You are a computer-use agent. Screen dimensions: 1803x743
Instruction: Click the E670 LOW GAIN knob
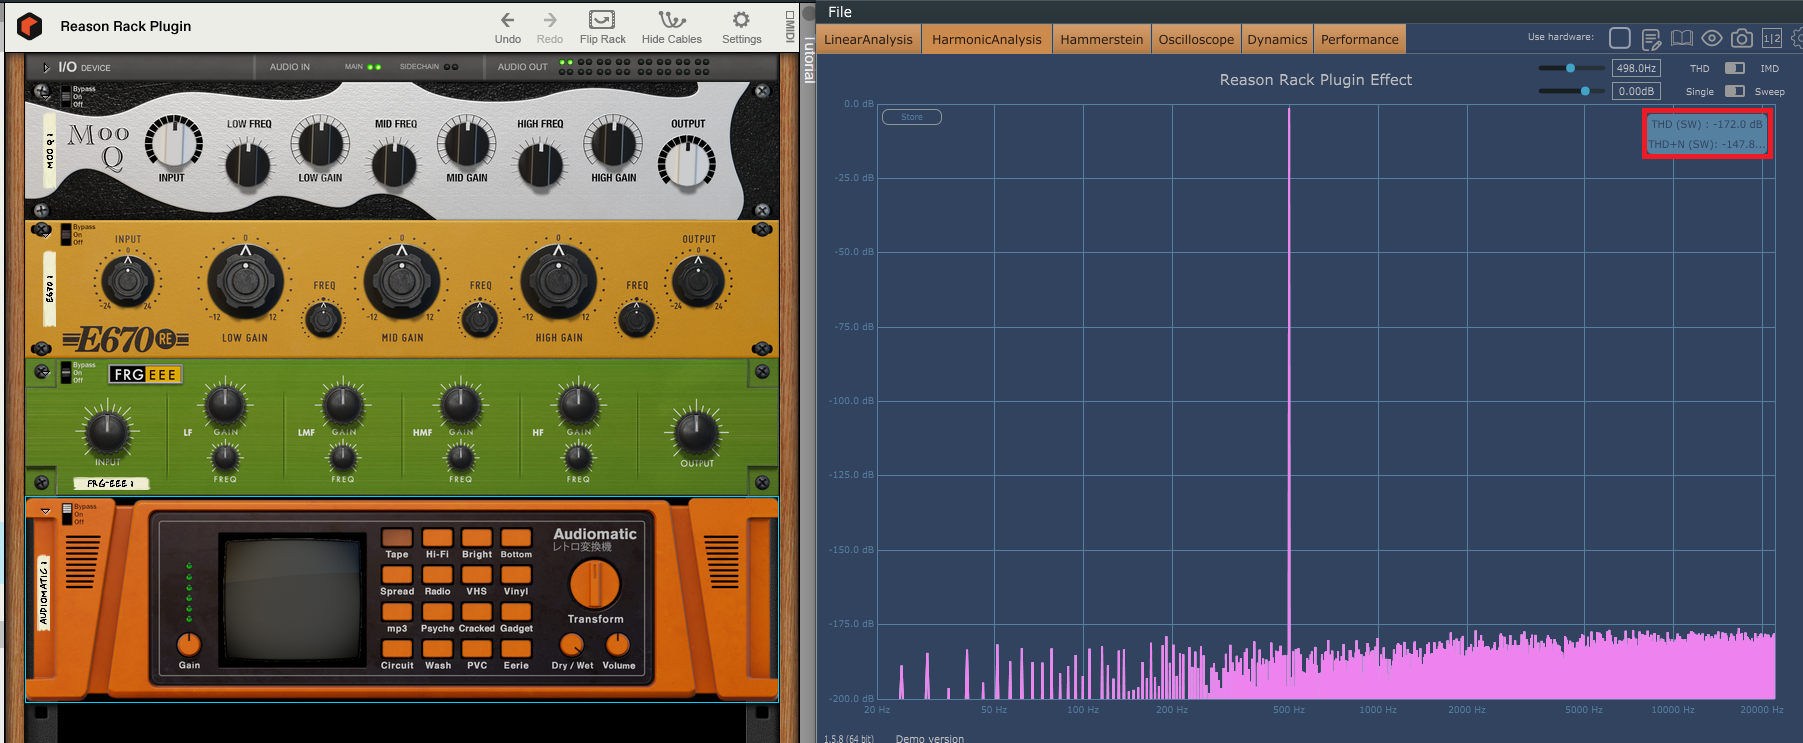tap(245, 283)
